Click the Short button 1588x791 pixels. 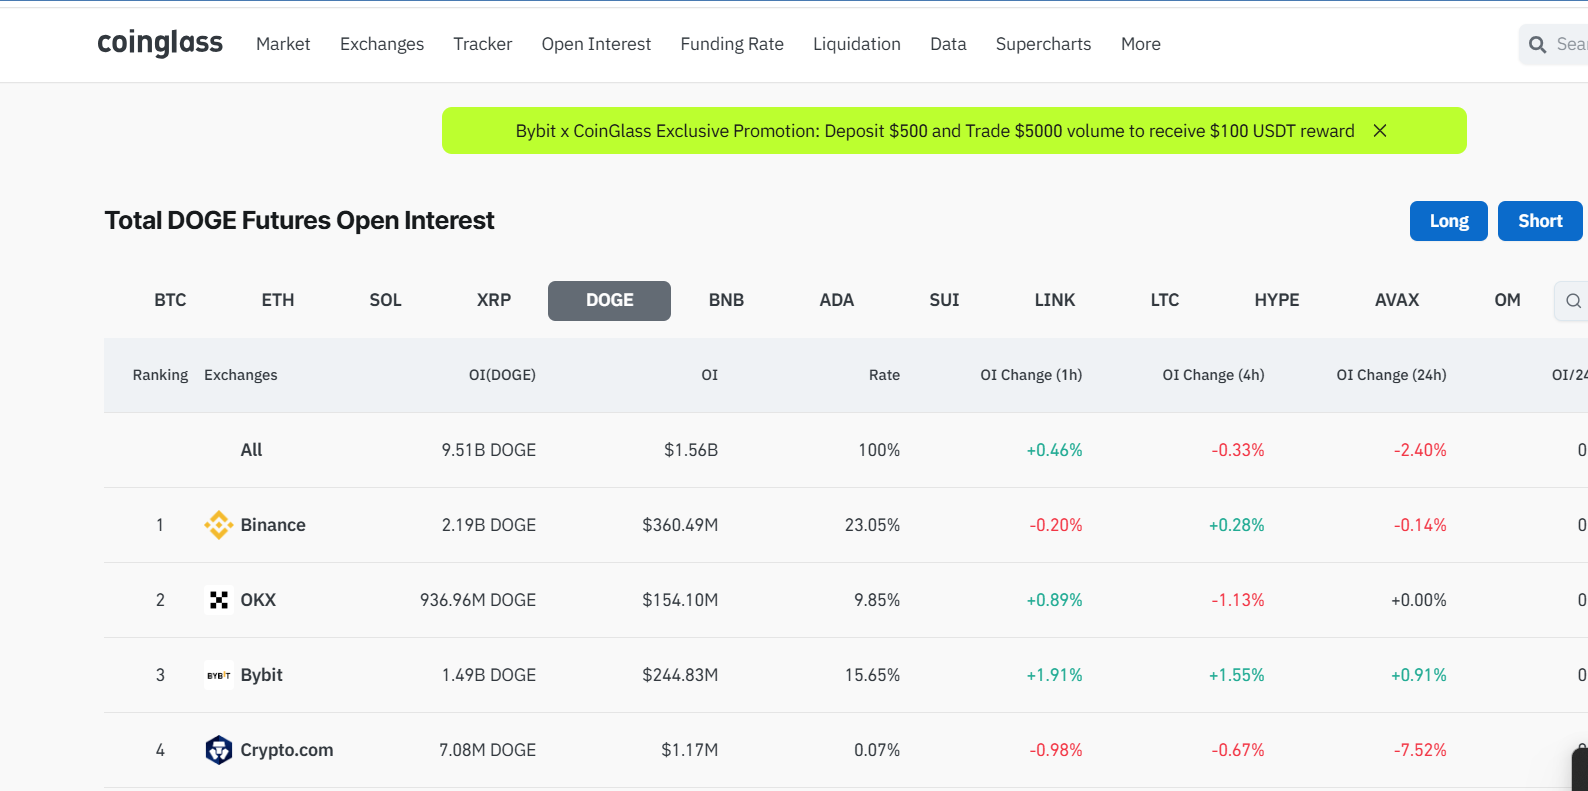point(1540,221)
